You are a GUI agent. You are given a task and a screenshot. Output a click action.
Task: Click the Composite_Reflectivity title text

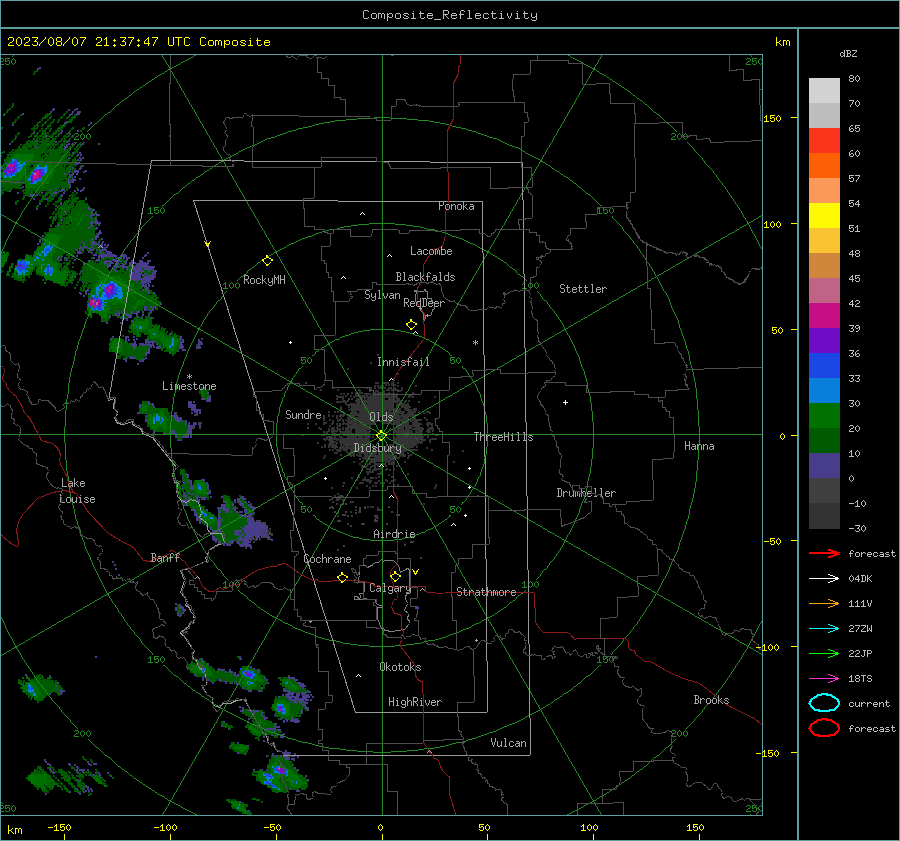[x=449, y=15]
